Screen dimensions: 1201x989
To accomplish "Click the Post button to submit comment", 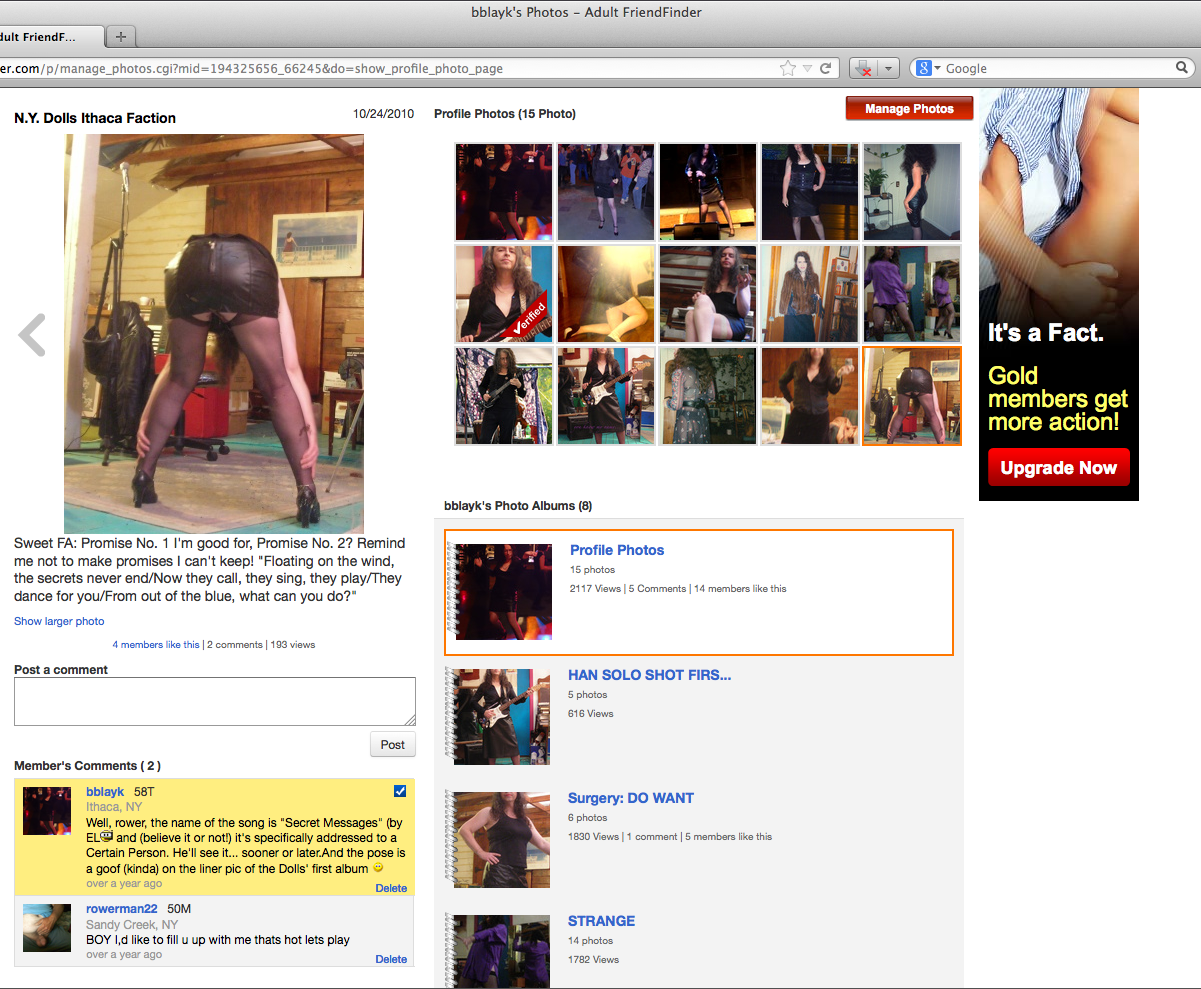I will tap(392, 744).
